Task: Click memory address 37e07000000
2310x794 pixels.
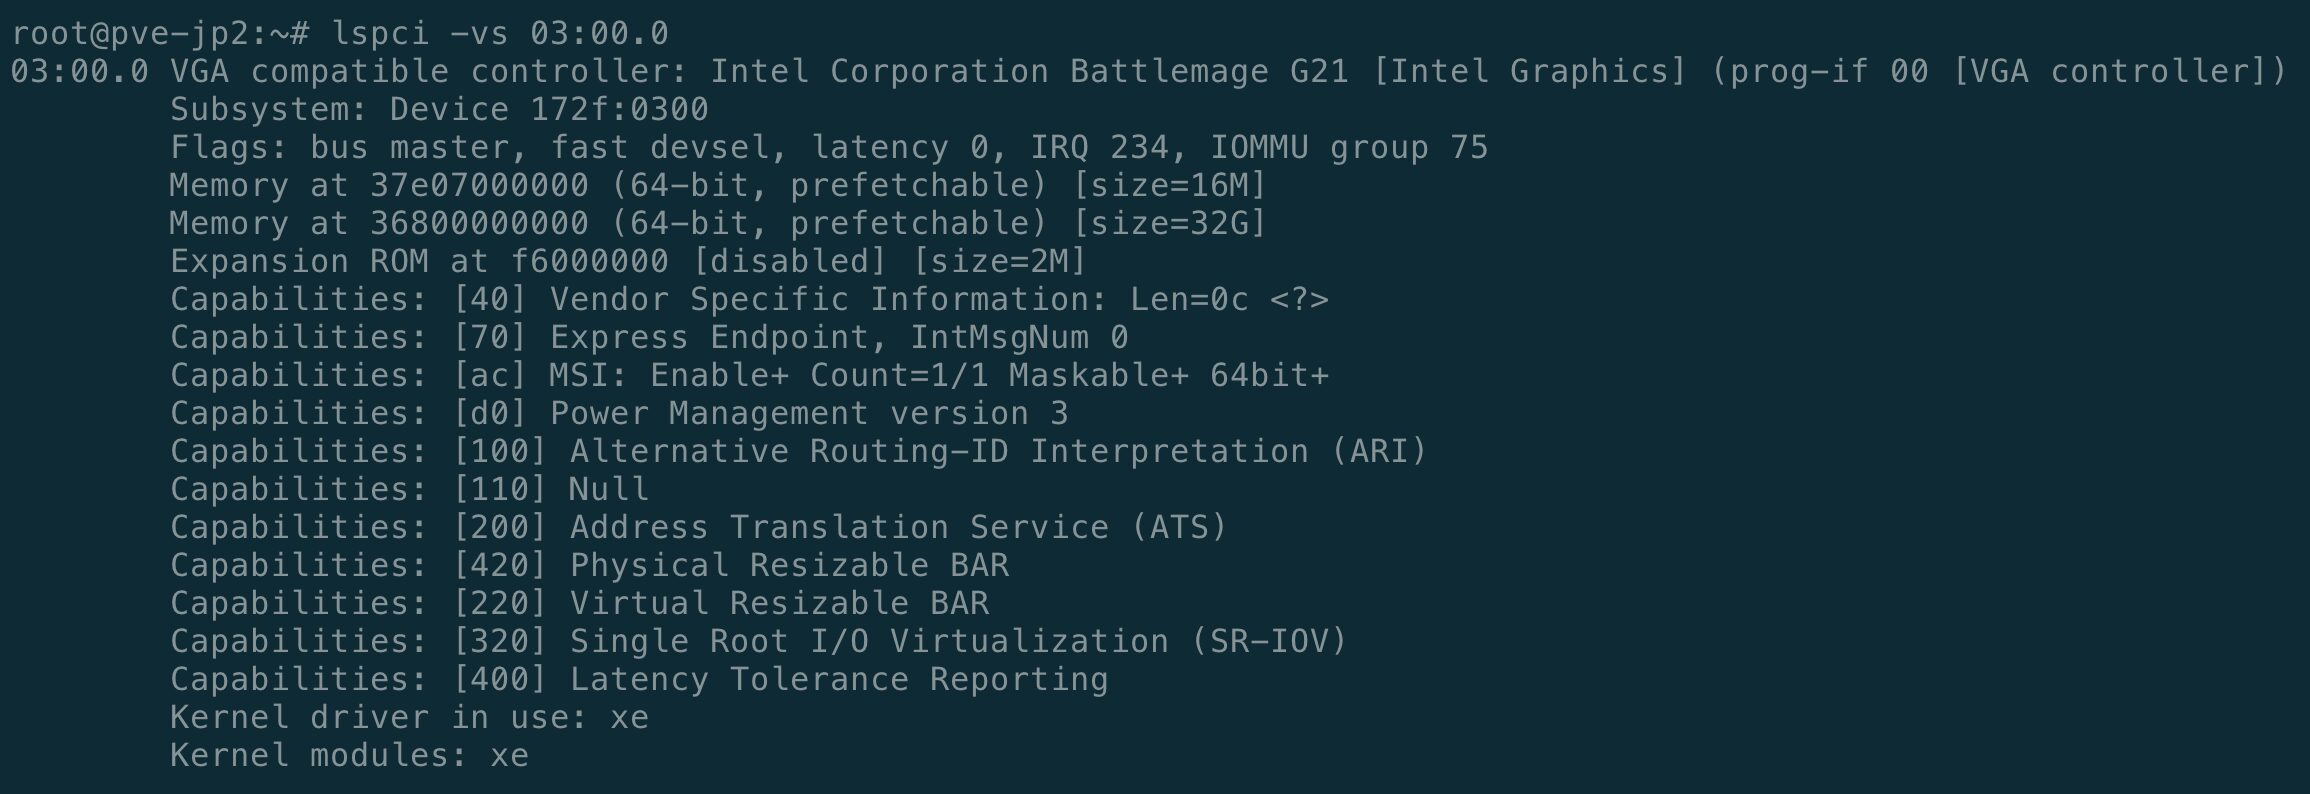Action: tap(479, 186)
